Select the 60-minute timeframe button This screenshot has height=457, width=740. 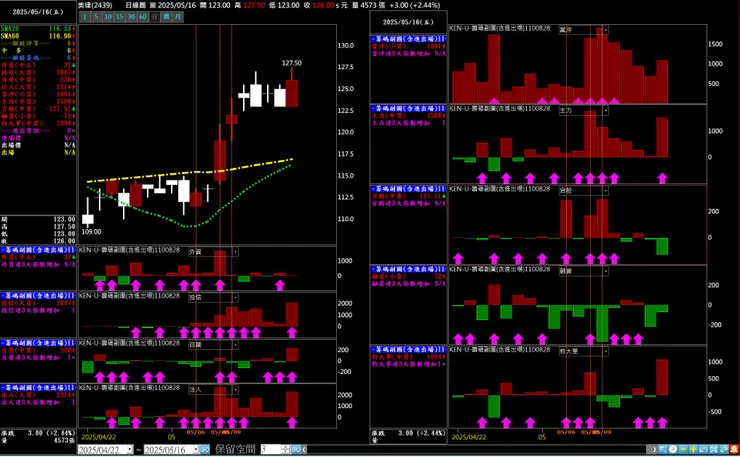point(143,17)
